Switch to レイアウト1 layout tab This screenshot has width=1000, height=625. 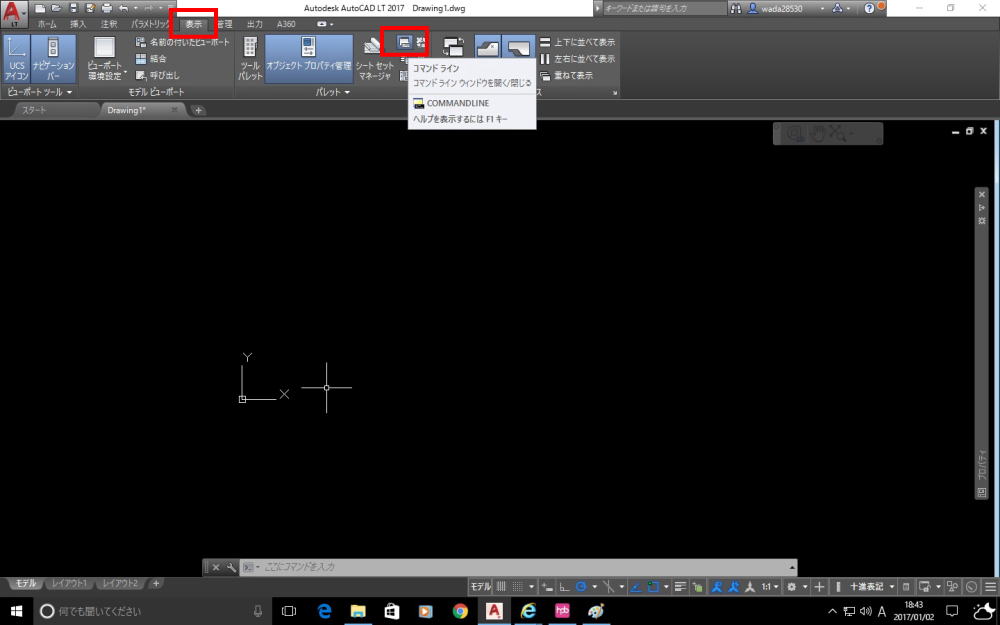click(69, 584)
